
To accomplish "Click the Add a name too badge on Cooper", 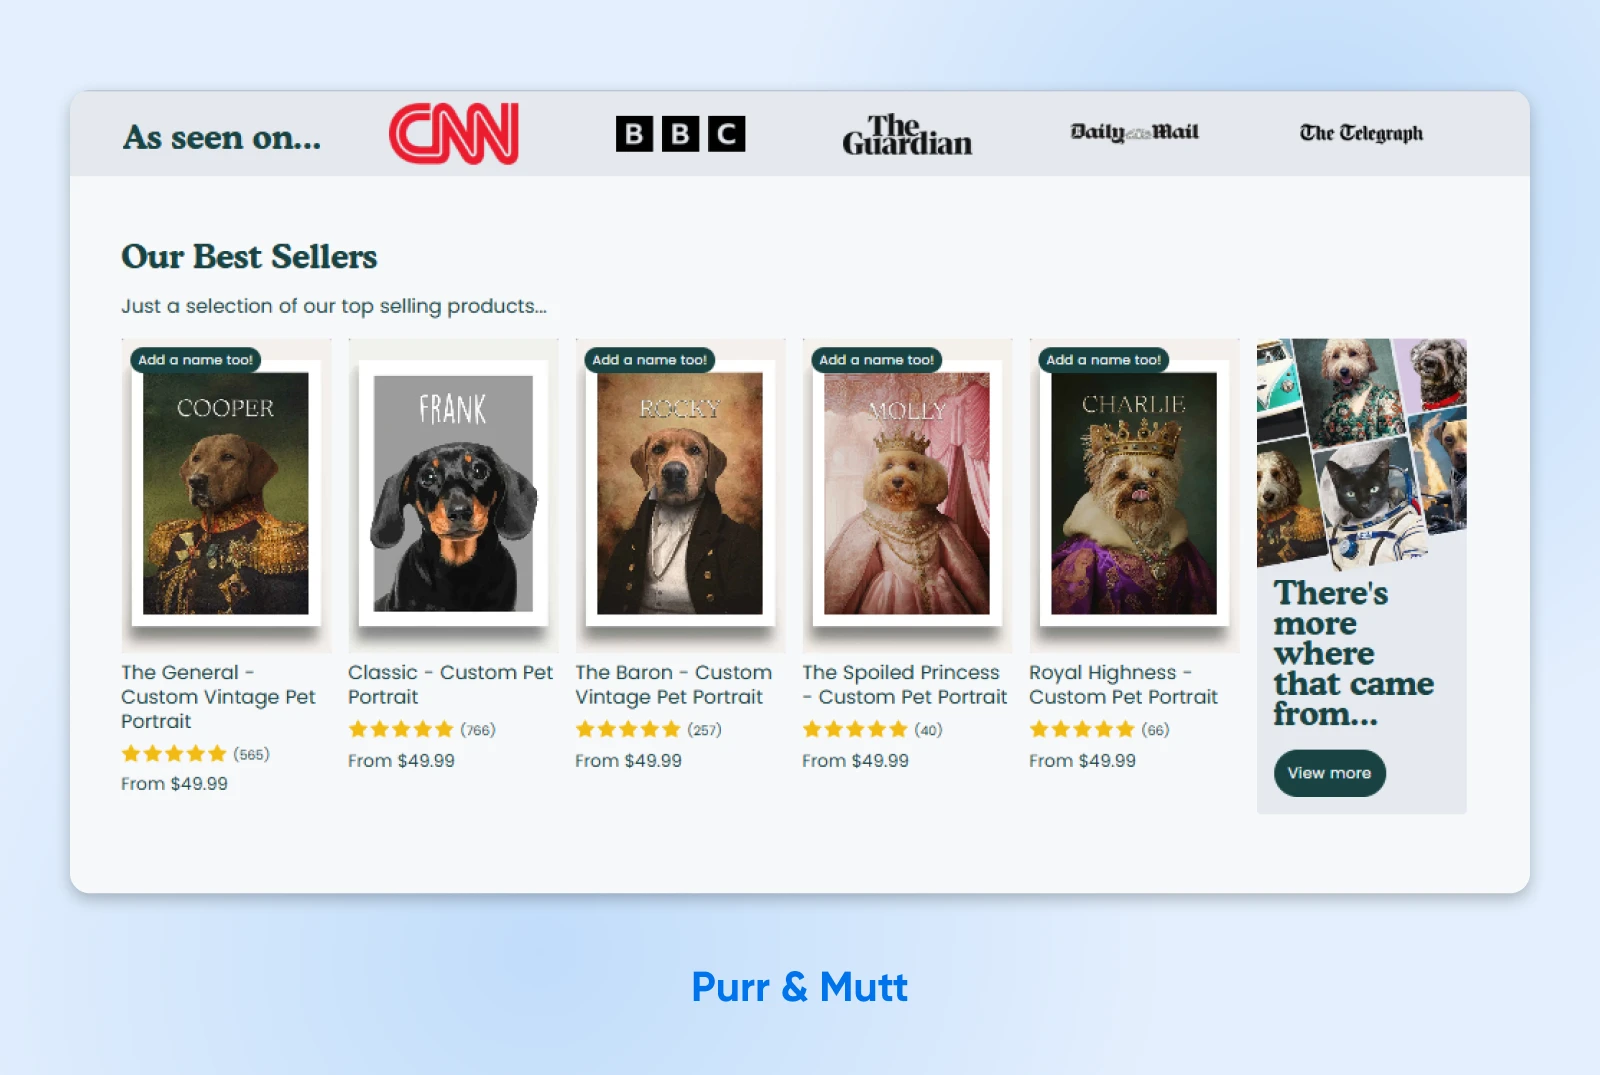I will point(196,360).
